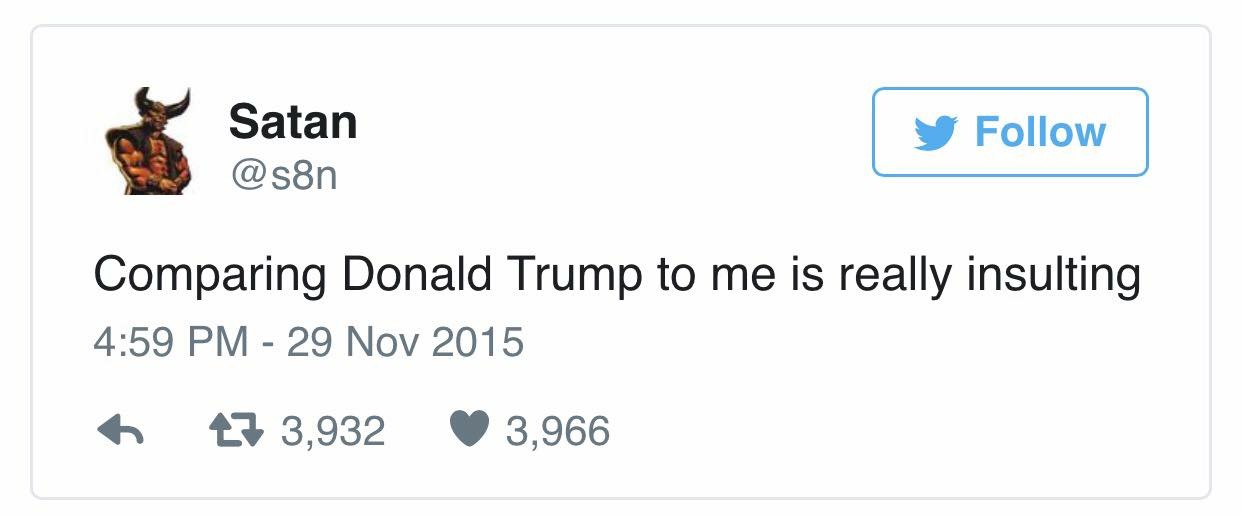The width and height of the screenshot is (1242, 515).
Task: Retweet using the retweet arrows icon
Action: [x=237, y=431]
